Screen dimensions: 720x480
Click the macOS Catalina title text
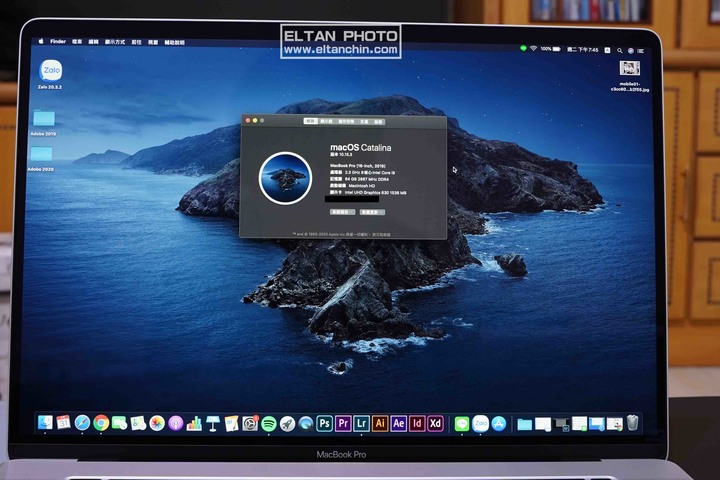click(361, 147)
